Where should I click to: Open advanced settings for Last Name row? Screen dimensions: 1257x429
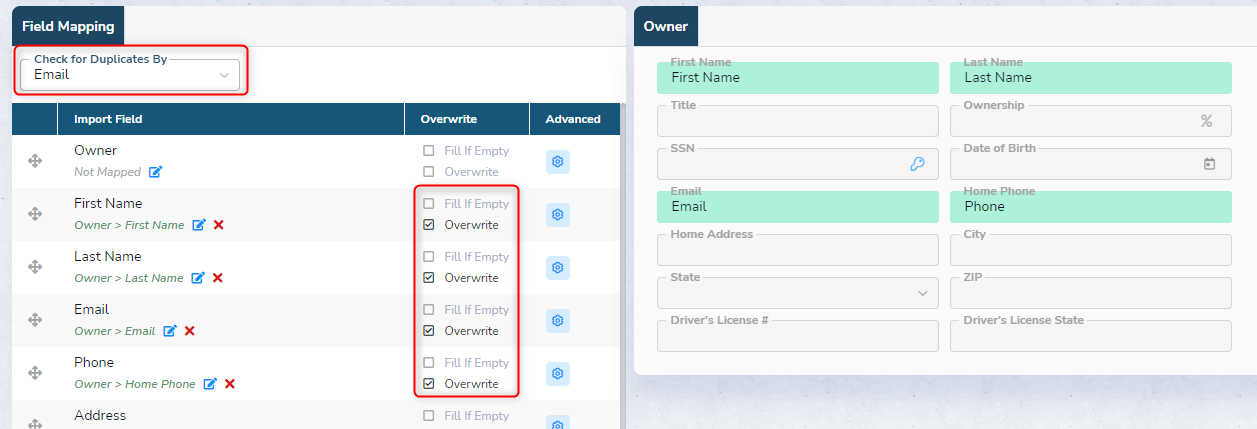pos(558,268)
